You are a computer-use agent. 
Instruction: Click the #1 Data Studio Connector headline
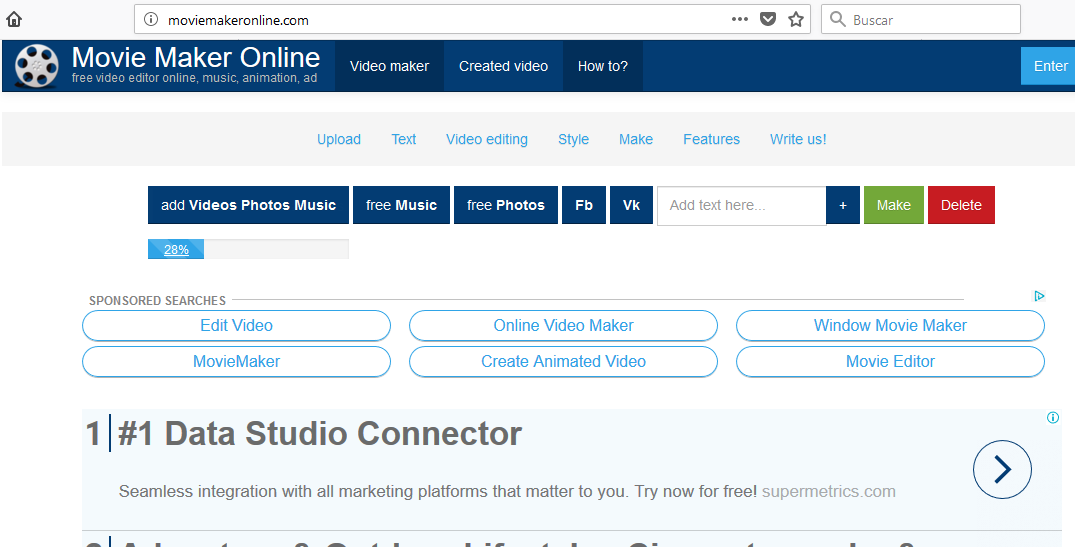click(x=319, y=434)
